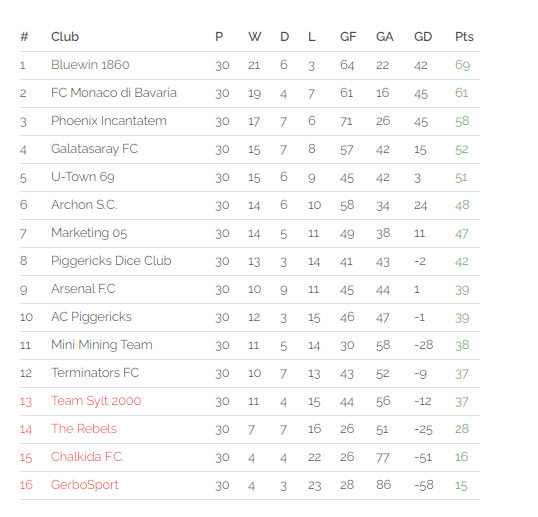Click the GerboSport club at position 16
This screenshot has width=538, height=517.
coord(84,485)
